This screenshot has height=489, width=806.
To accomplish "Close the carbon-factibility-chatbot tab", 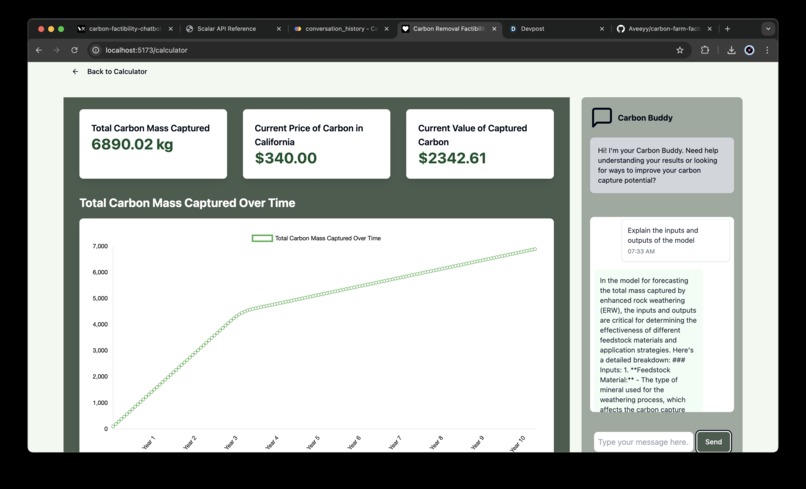I will (171, 29).
